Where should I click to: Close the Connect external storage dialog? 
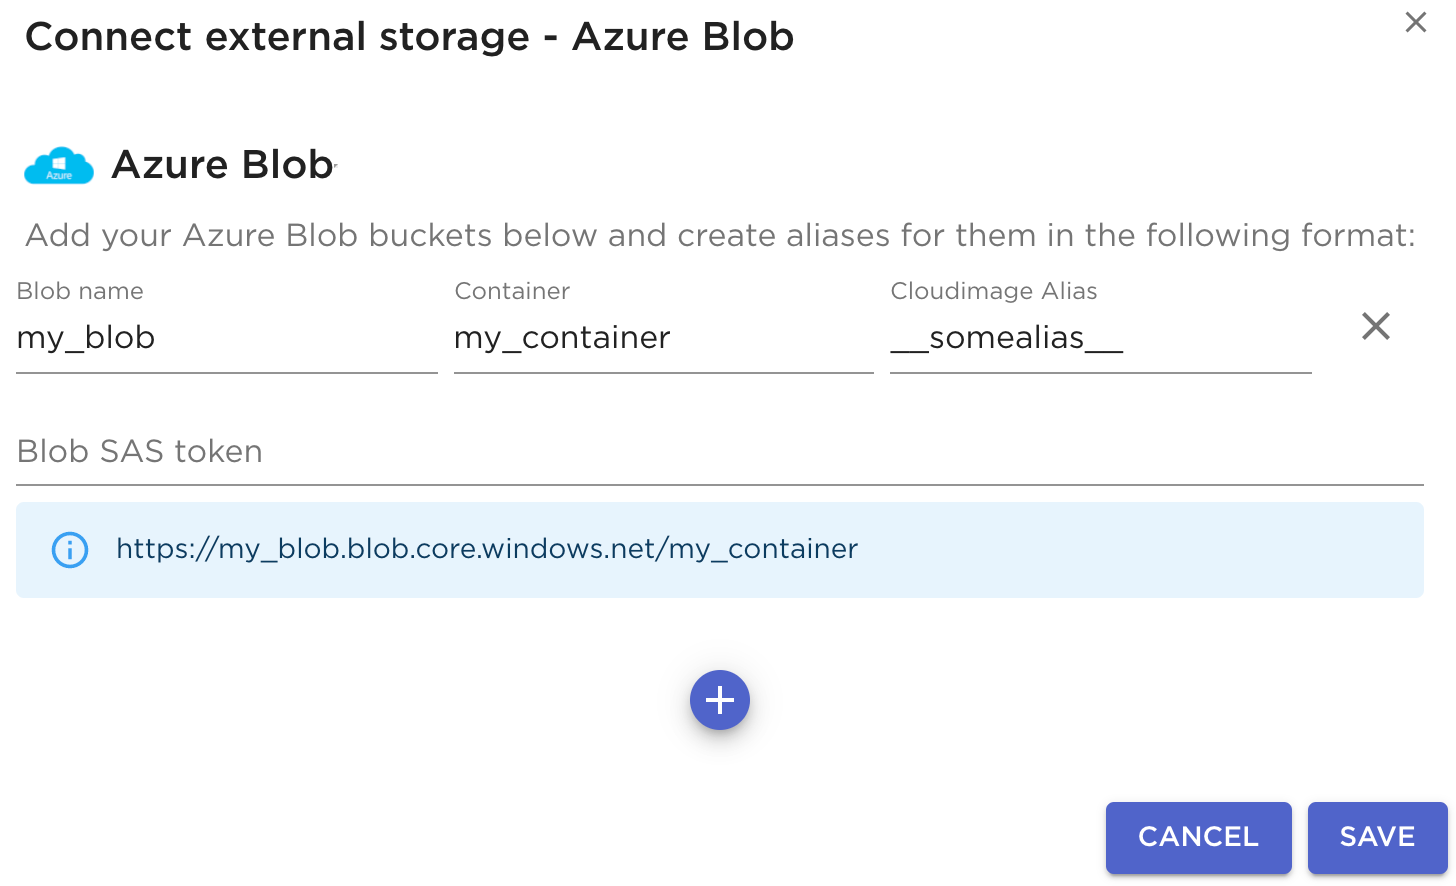coord(1415,22)
